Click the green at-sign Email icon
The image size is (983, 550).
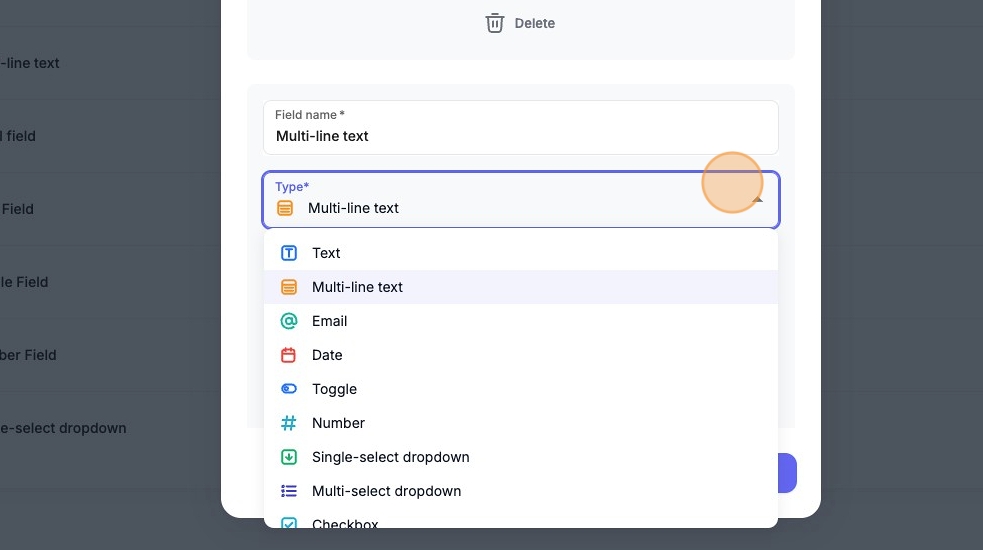[288, 320]
